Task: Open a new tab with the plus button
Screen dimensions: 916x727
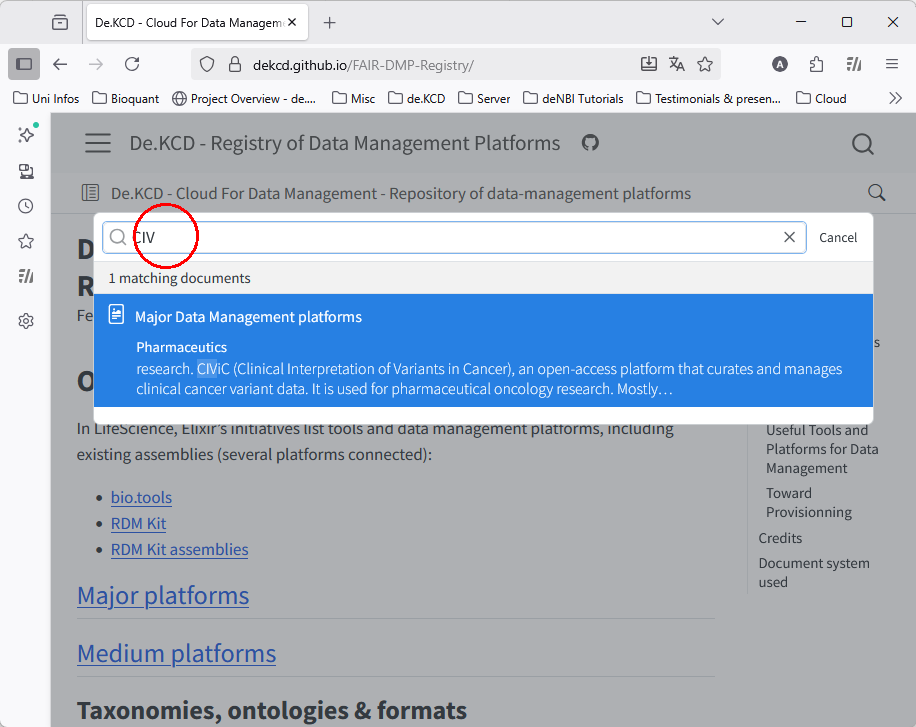Action: coord(330,22)
